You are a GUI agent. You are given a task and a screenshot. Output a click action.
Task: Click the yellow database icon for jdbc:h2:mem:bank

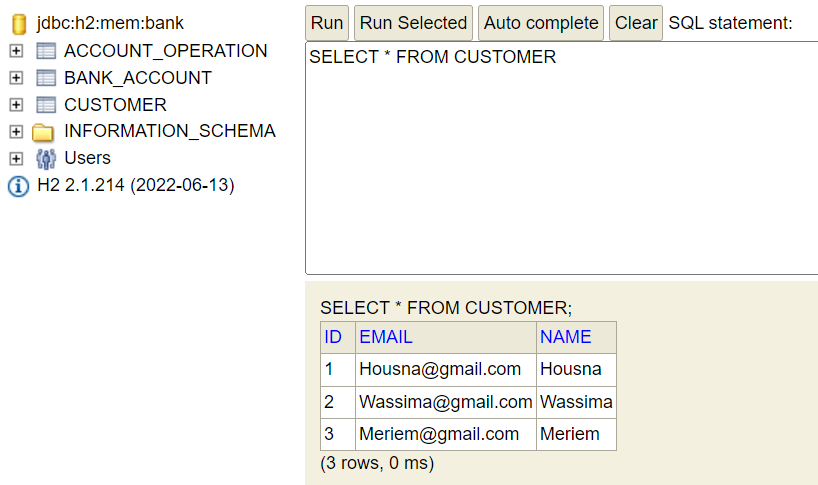coord(19,23)
